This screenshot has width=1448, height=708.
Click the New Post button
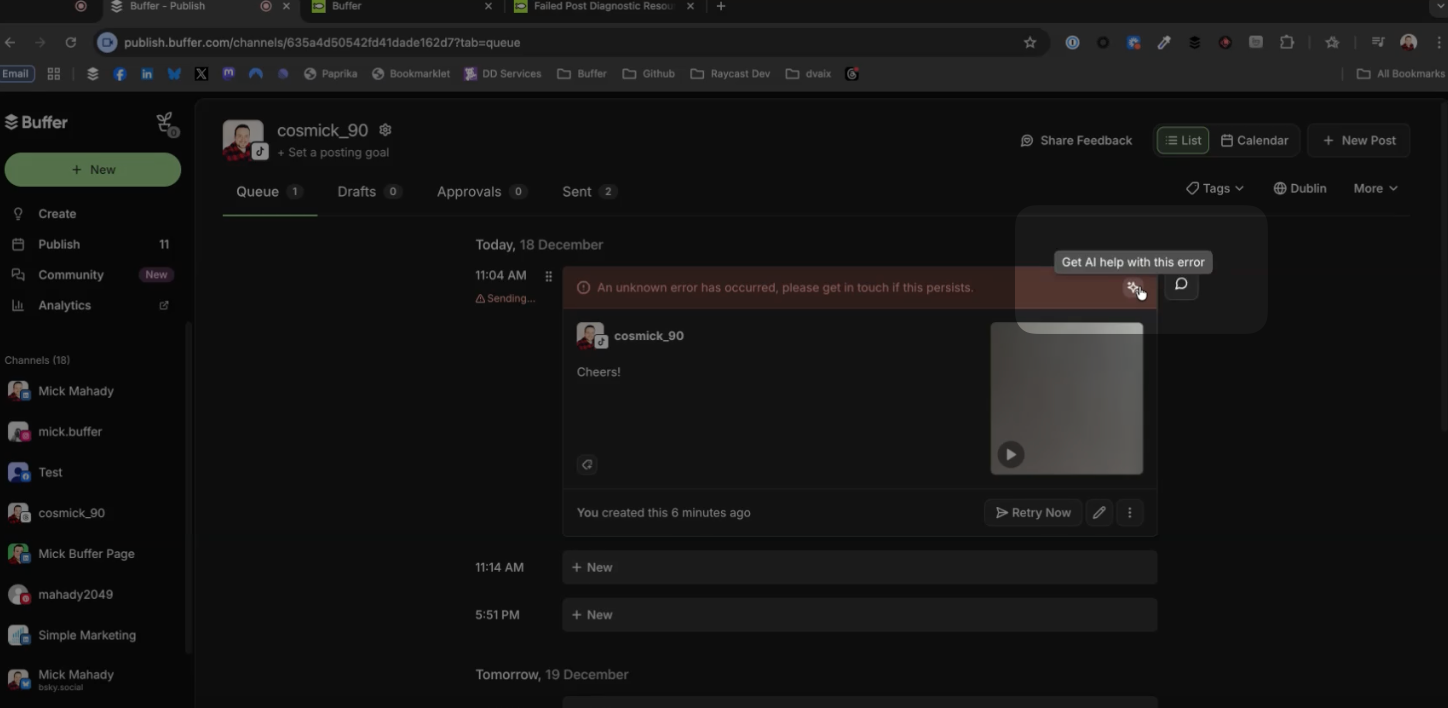point(1359,141)
